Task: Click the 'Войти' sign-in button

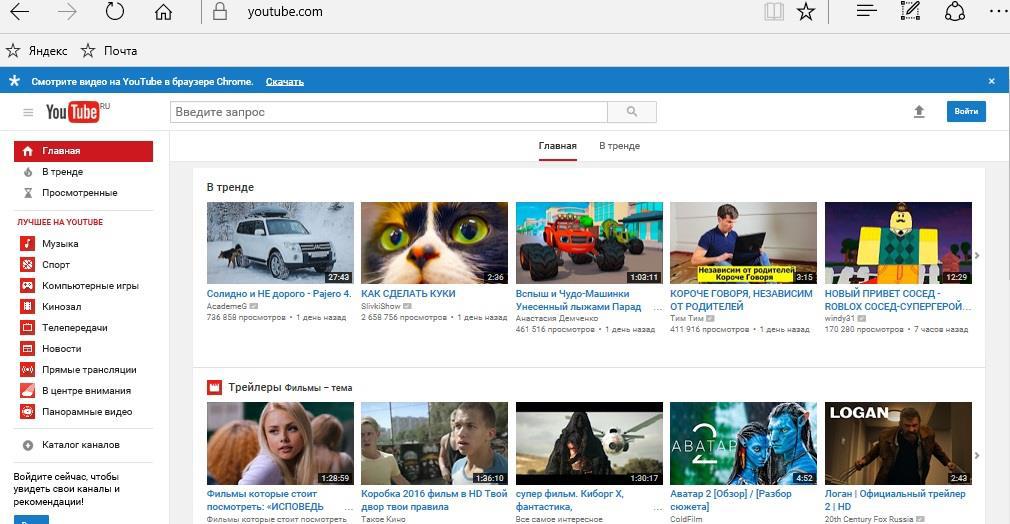Action: tap(965, 111)
